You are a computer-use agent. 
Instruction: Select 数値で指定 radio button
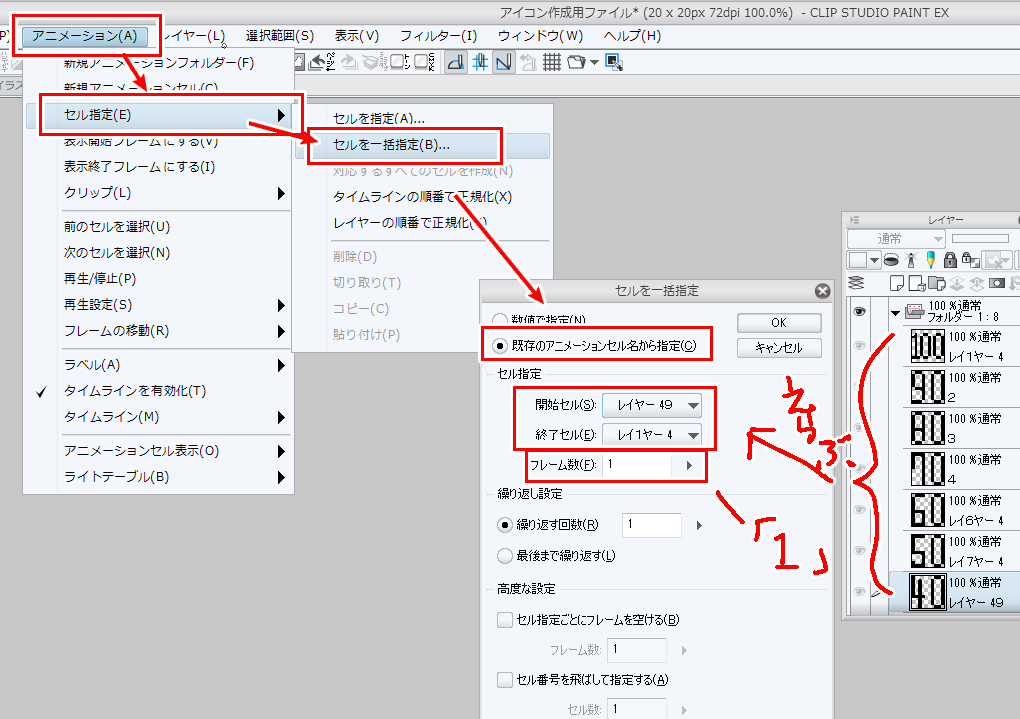click(500, 319)
